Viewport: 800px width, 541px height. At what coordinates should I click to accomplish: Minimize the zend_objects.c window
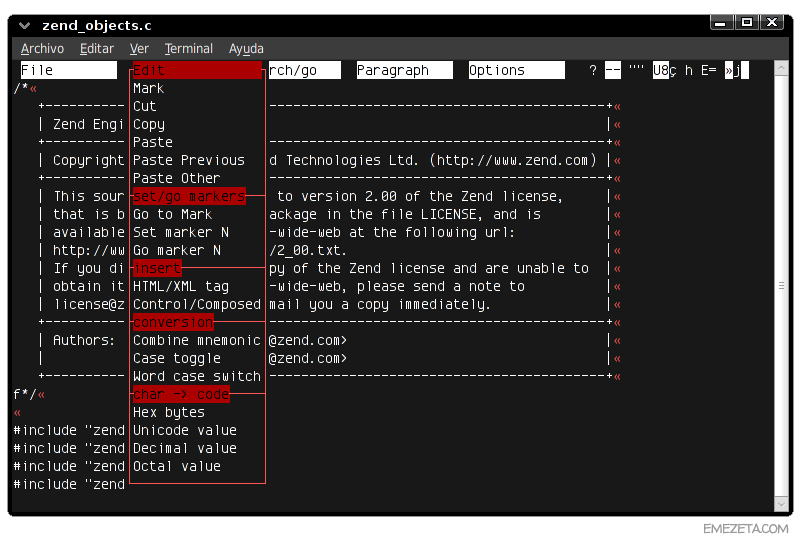pyautogui.click(x=720, y=22)
